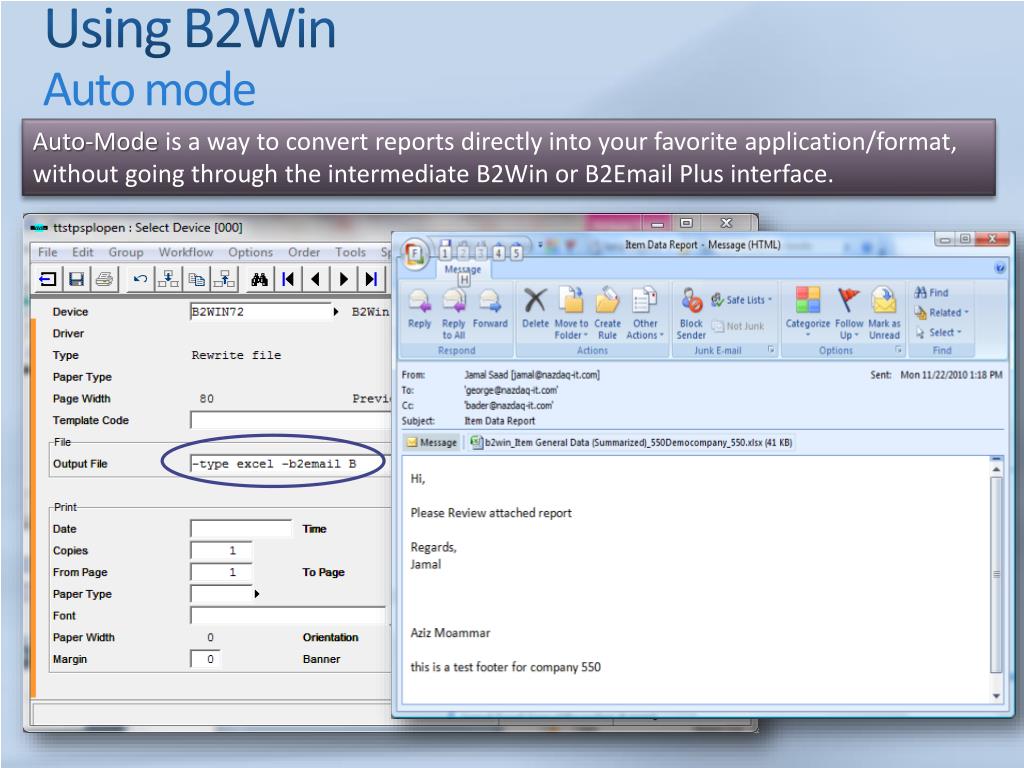This screenshot has height=768, width=1024.
Task: Open the Tools menu
Action: (351, 252)
